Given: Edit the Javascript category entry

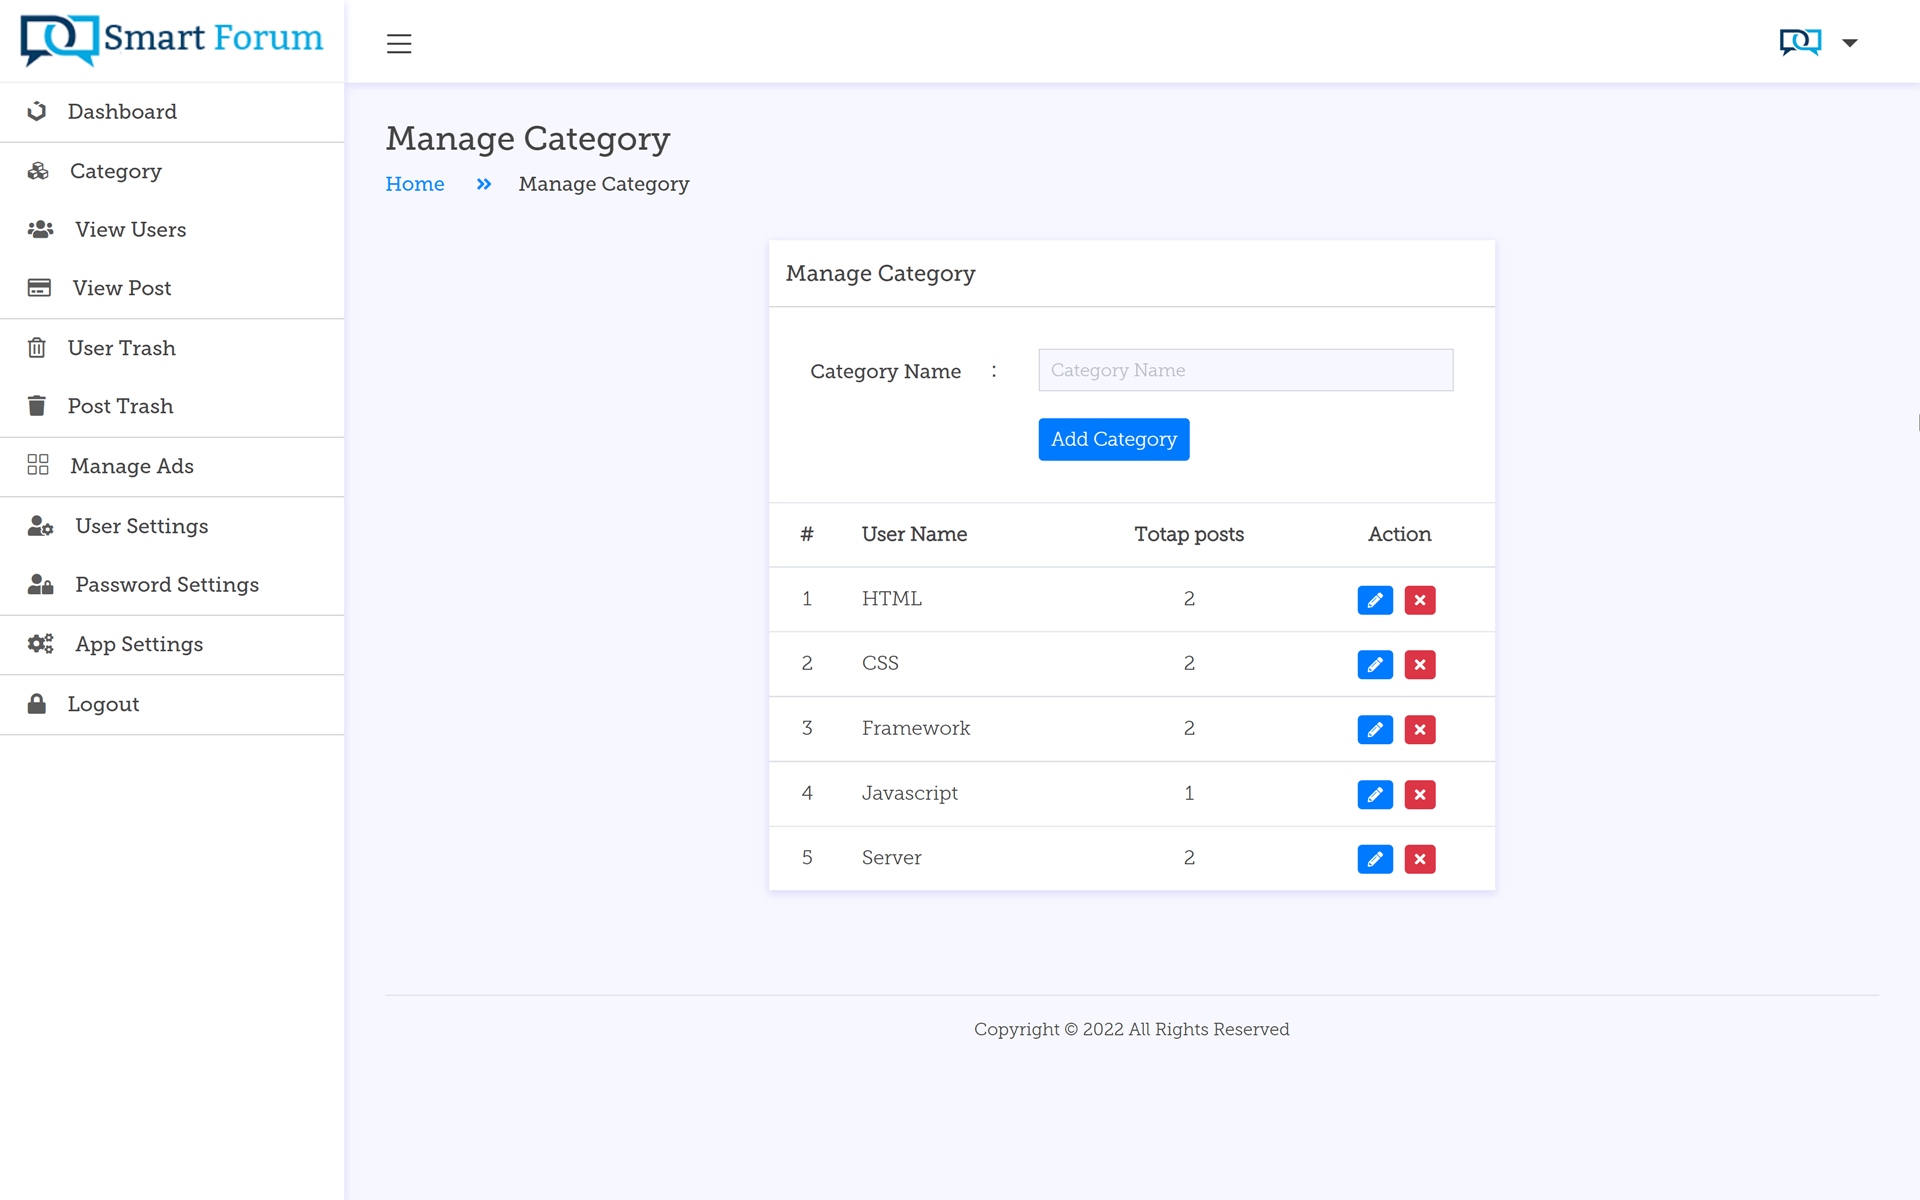Looking at the screenshot, I should coord(1375,794).
